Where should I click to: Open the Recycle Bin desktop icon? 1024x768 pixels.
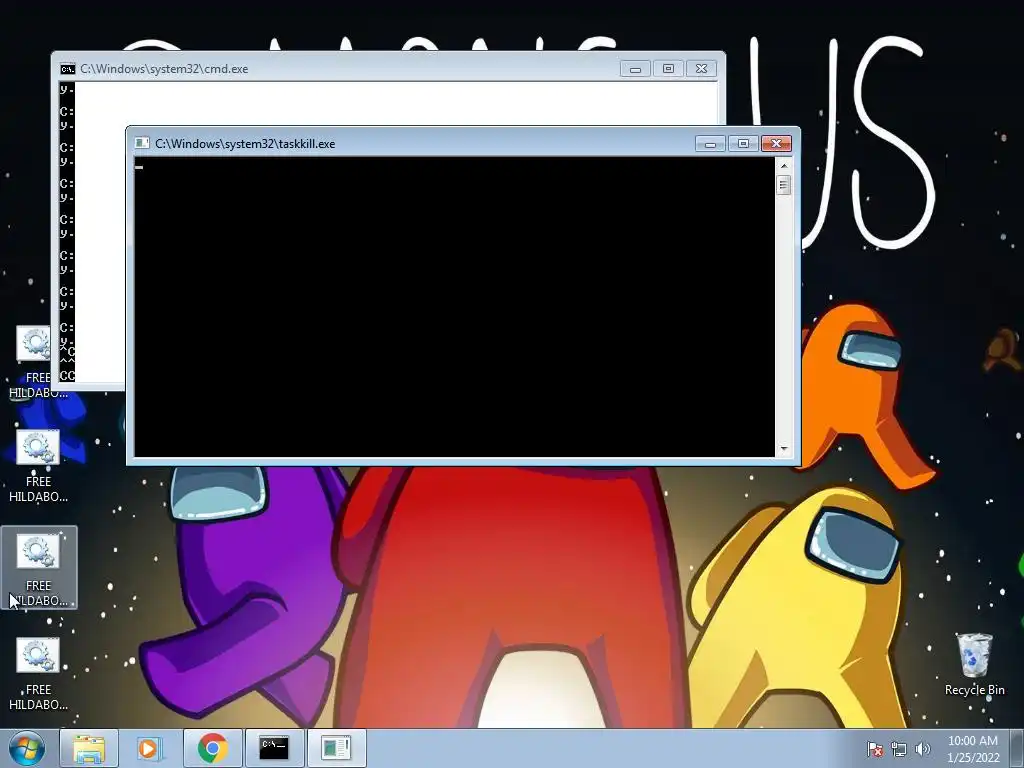click(974, 664)
